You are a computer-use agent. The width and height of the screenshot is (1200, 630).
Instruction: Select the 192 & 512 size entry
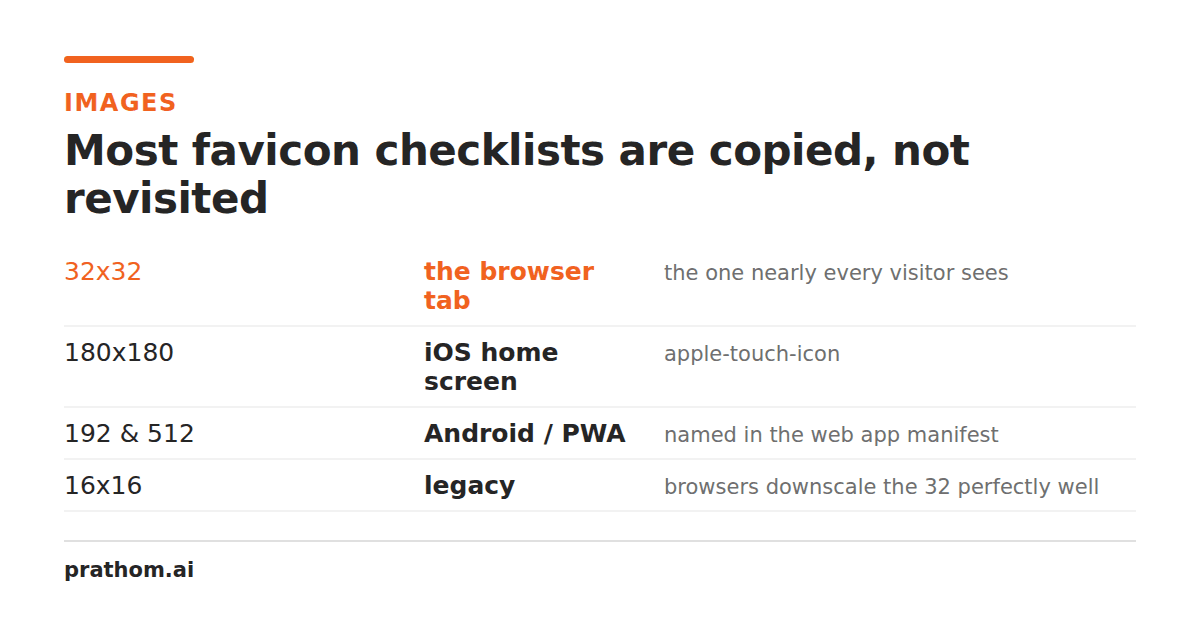click(129, 434)
